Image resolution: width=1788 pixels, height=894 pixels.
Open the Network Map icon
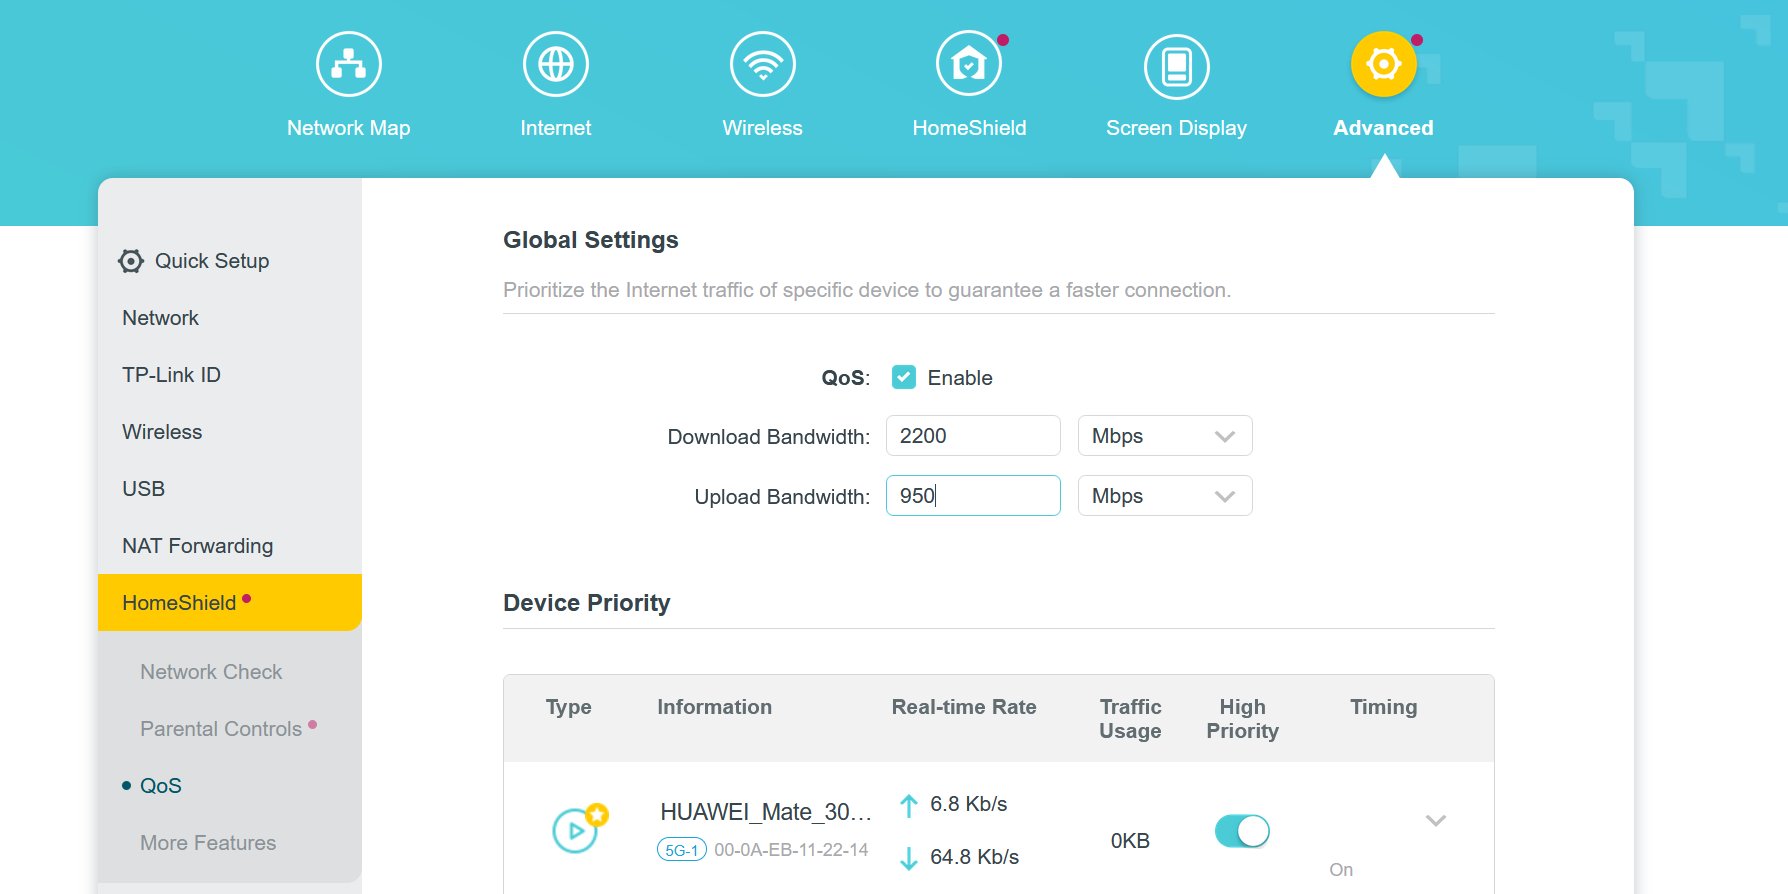[348, 64]
